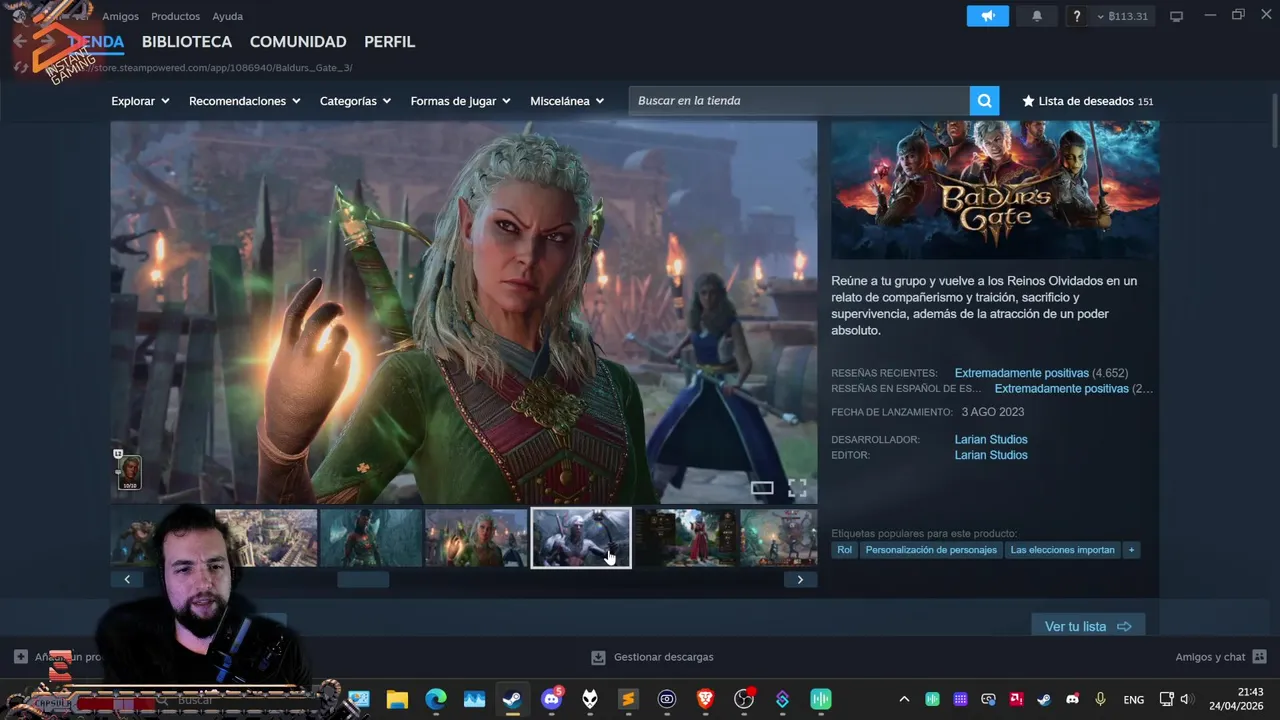Open network settings tray icon

point(1166,699)
